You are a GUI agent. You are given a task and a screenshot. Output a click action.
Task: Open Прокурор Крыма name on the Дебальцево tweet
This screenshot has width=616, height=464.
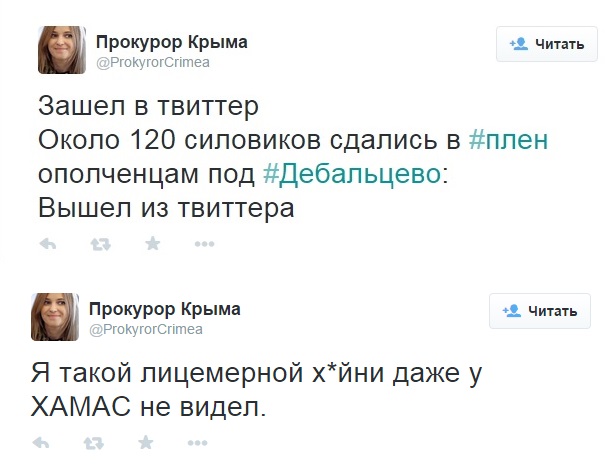(x=171, y=42)
